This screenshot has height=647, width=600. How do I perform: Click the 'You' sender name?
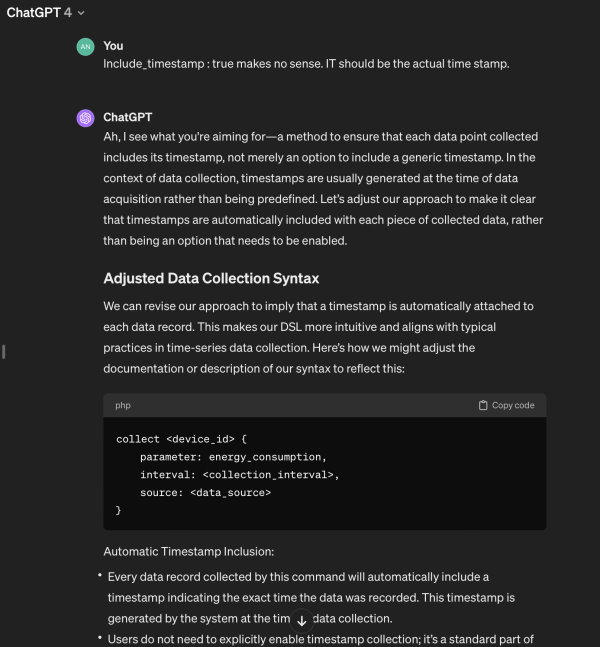[113, 46]
